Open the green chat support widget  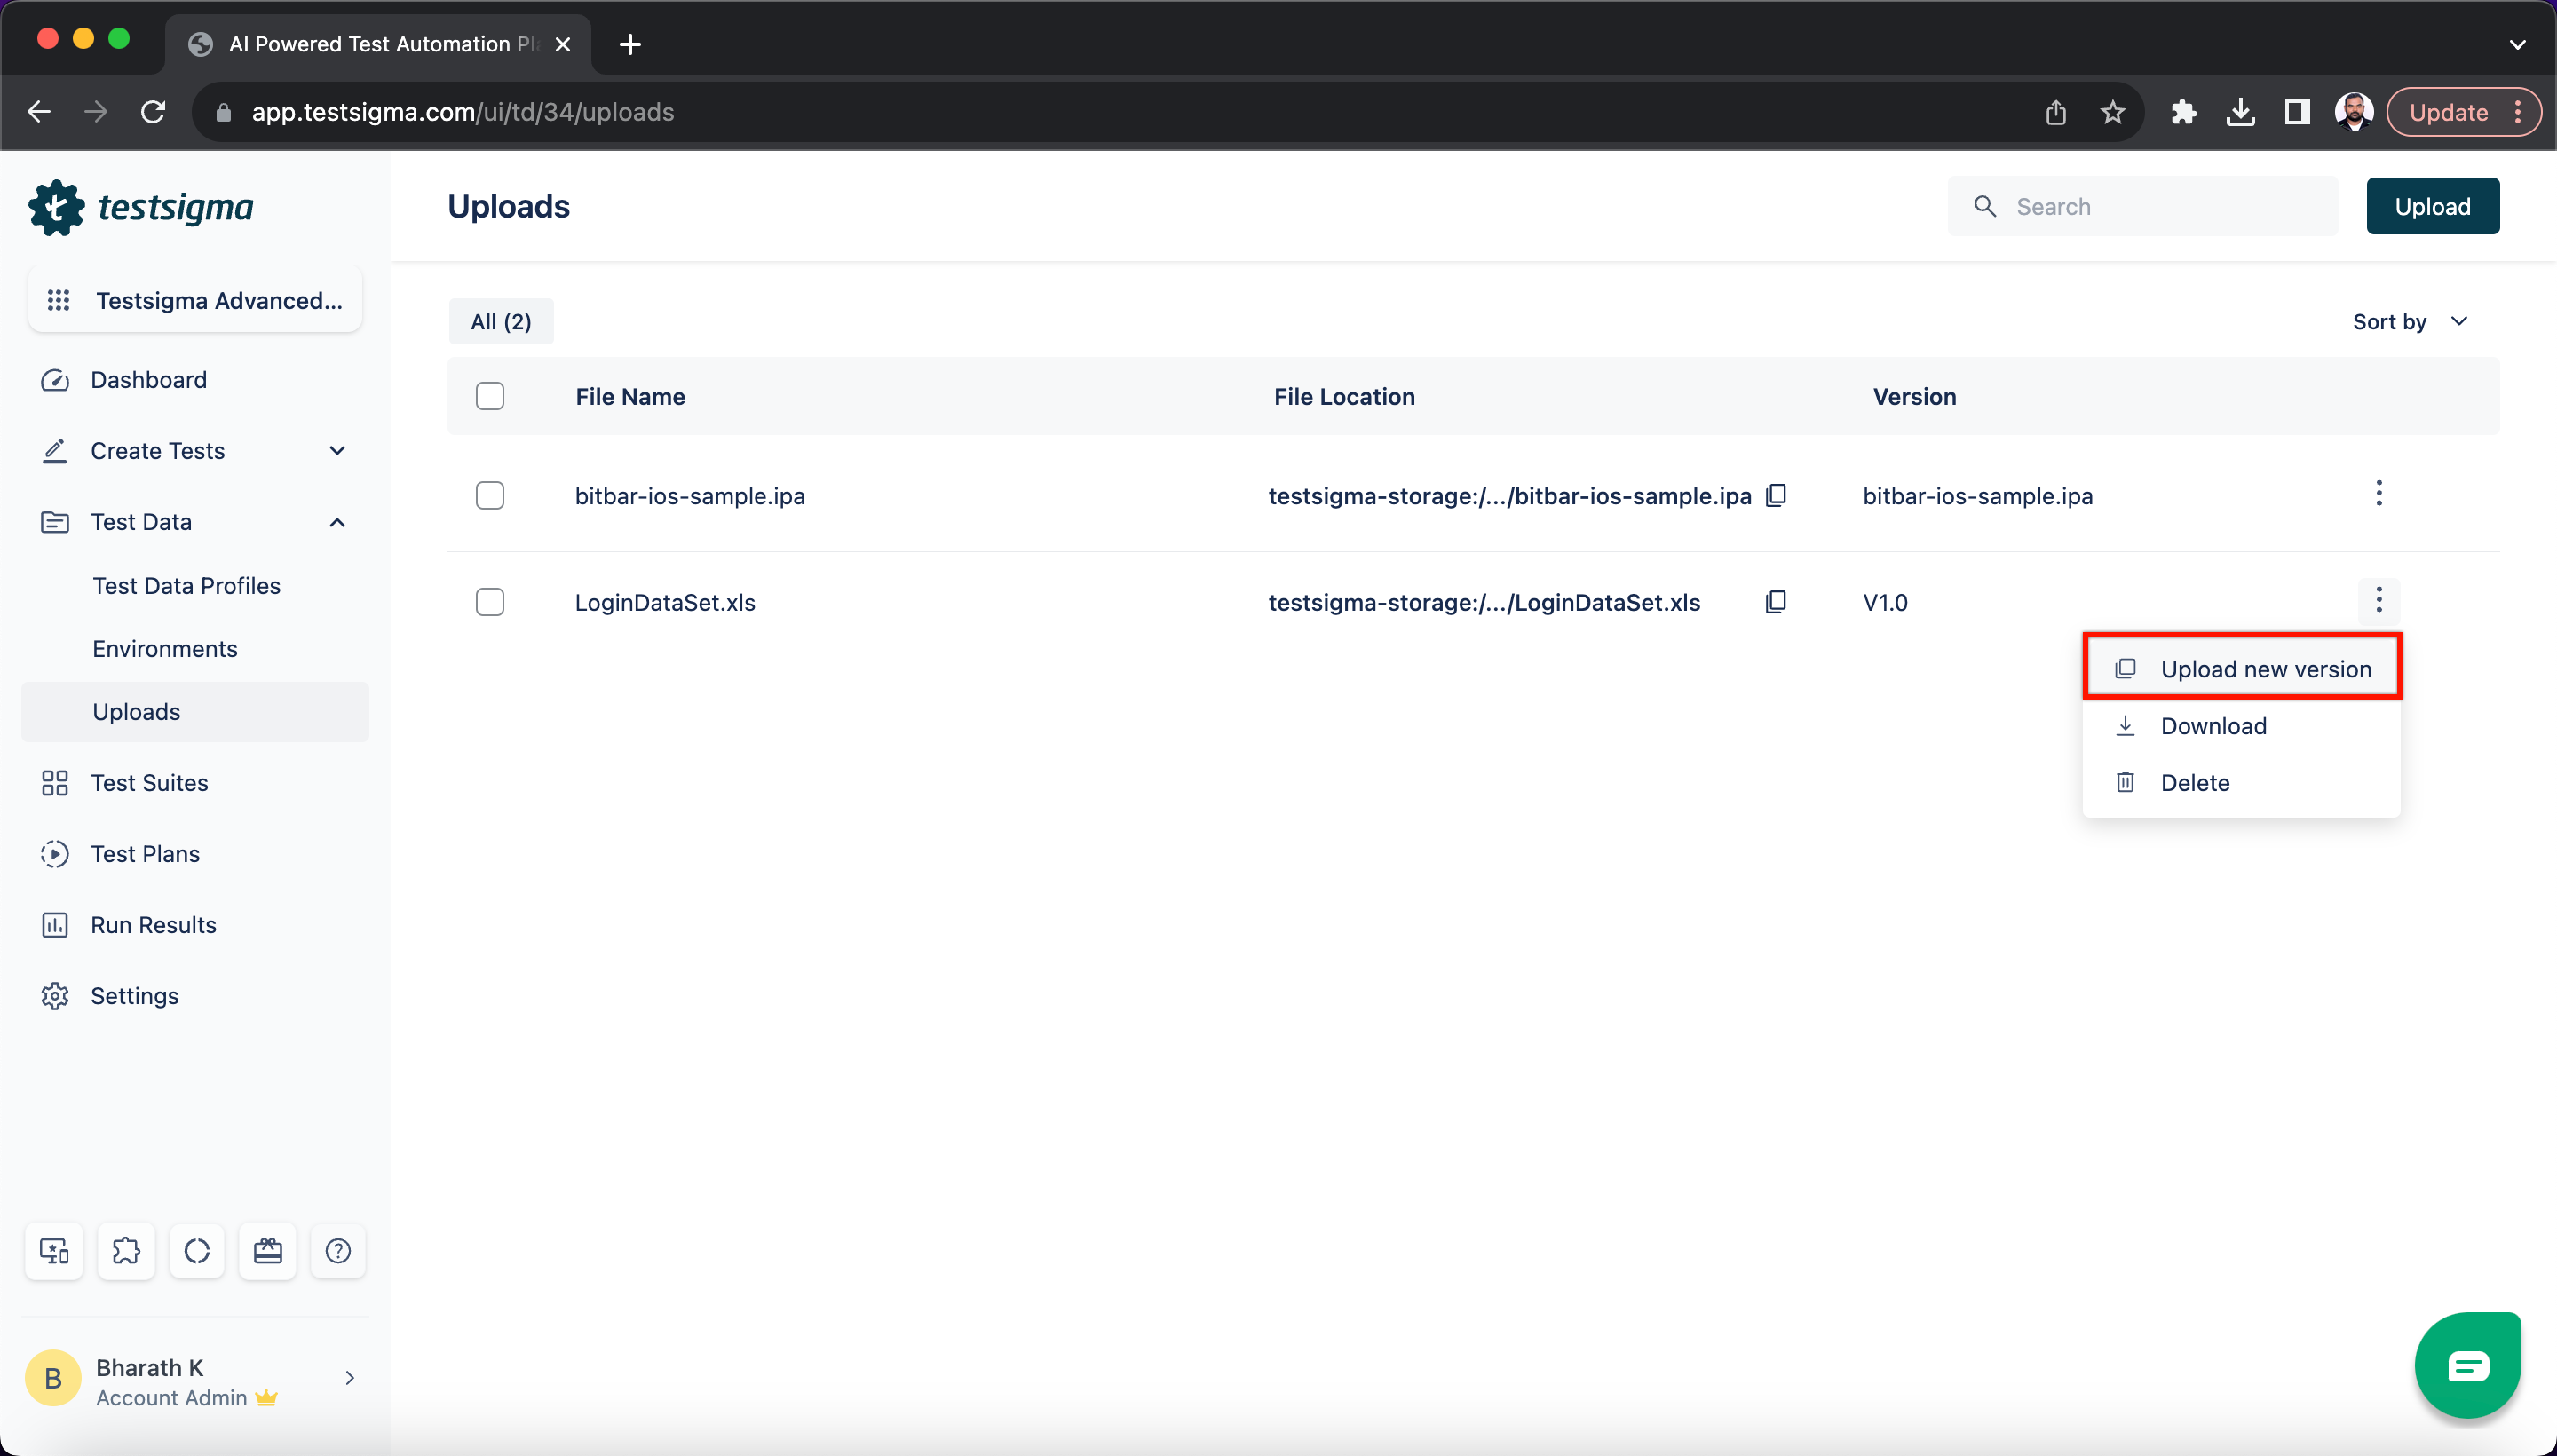point(2467,1365)
